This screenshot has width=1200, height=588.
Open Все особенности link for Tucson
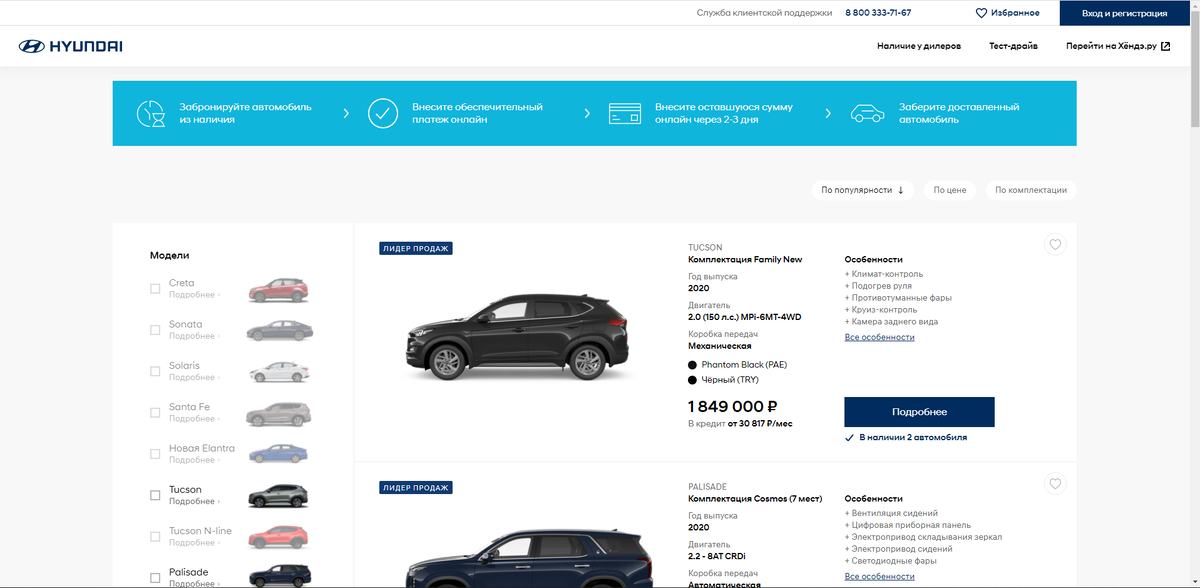[879, 337]
